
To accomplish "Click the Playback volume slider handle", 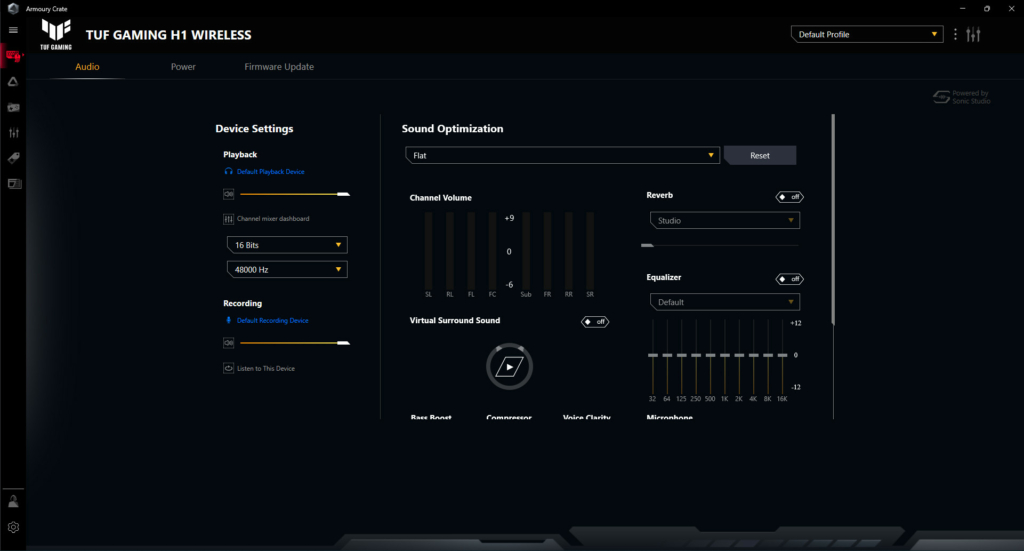I will click(x=344, y=194).
